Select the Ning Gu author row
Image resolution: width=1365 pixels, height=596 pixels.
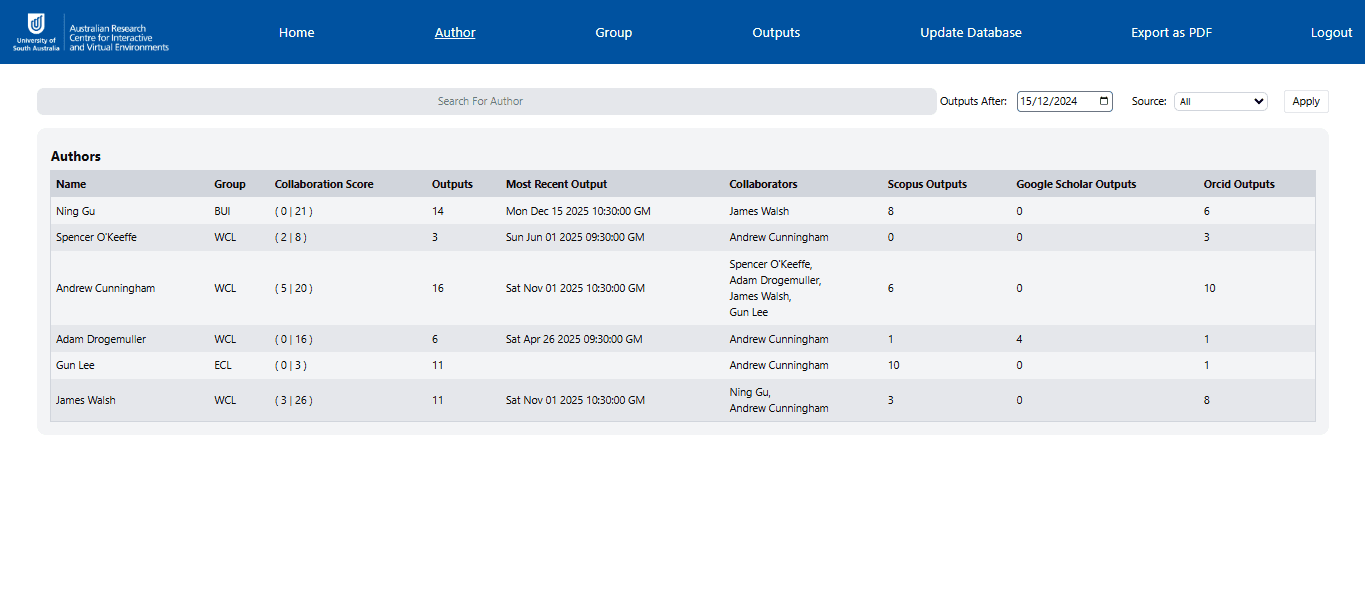(76, 211)
